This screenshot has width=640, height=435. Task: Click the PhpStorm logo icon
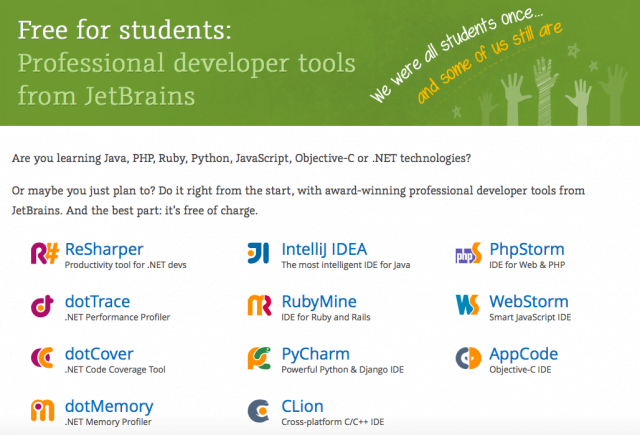click(x=468, y=255)
